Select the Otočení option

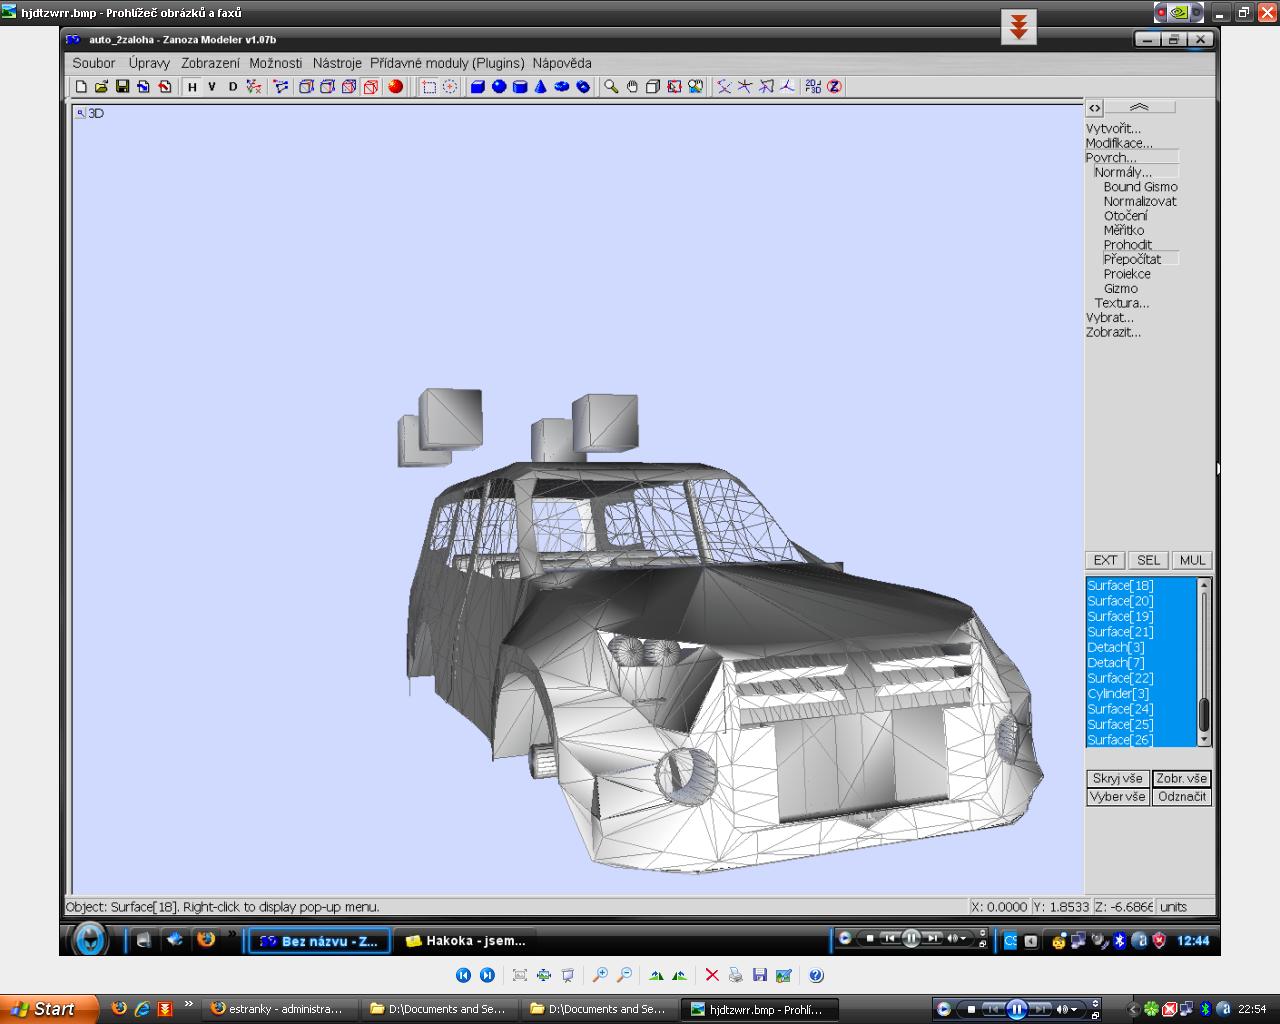(1126, 216)
